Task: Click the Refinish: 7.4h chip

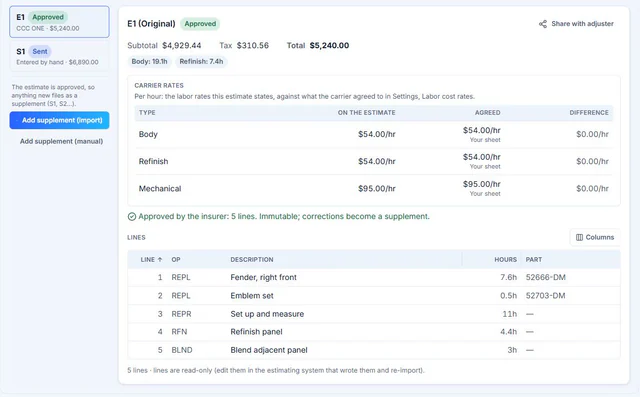Action: [x=201, y=62]
